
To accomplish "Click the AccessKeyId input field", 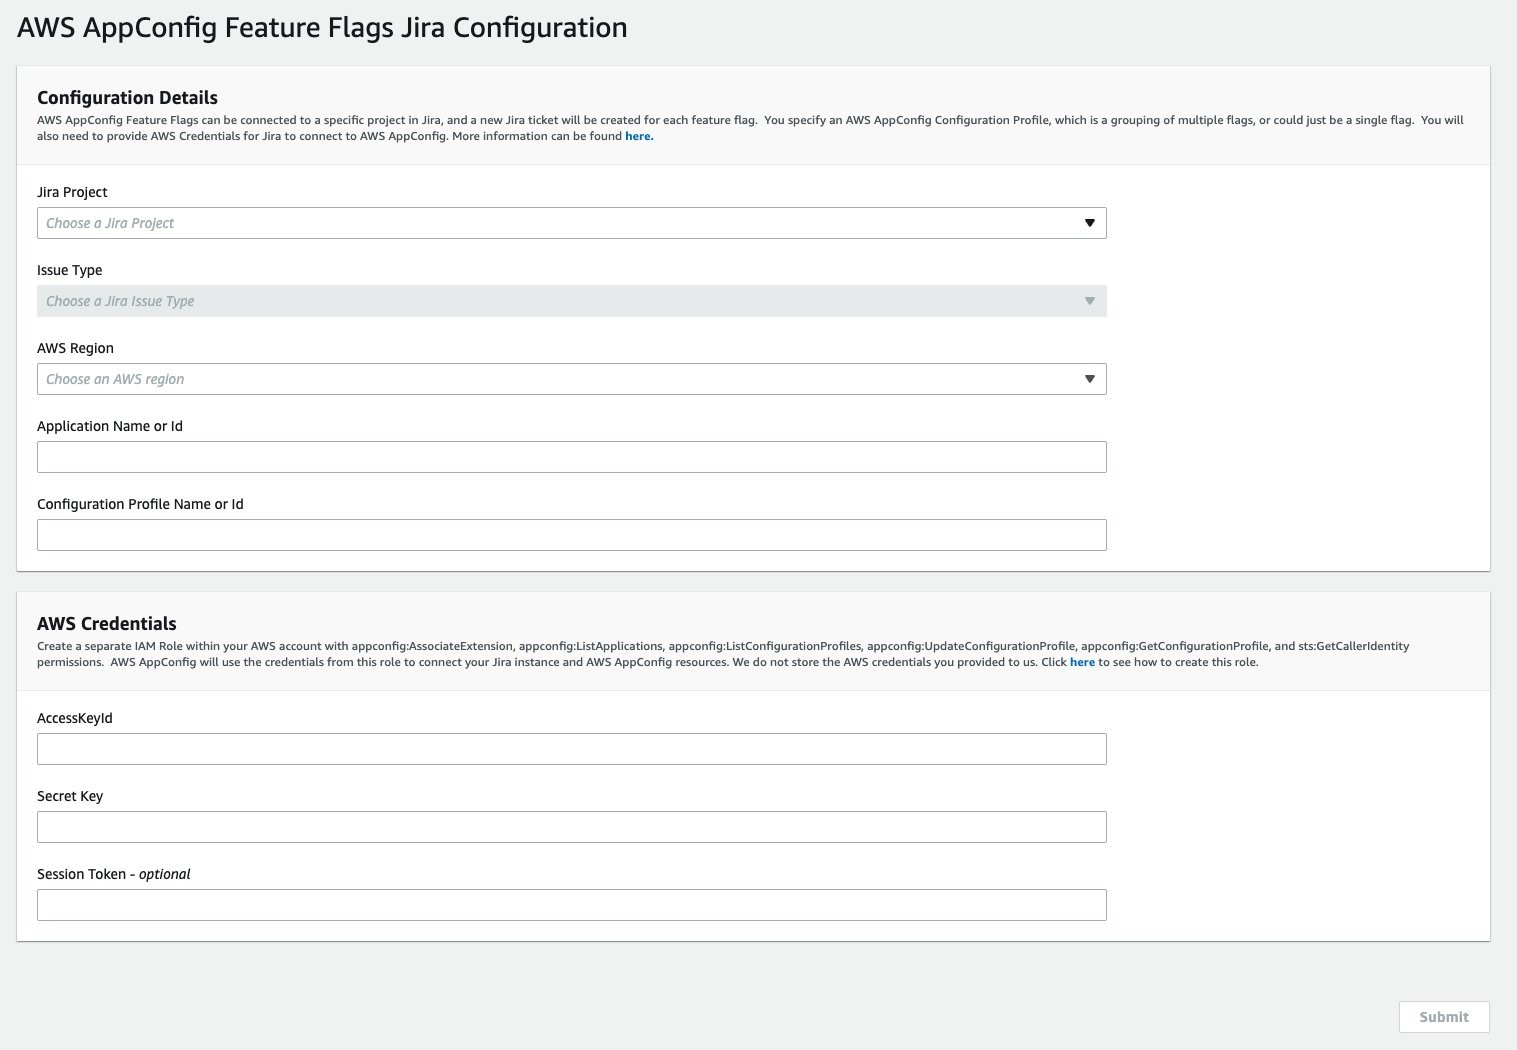I will pyautogui.click(x=571, y=749).
